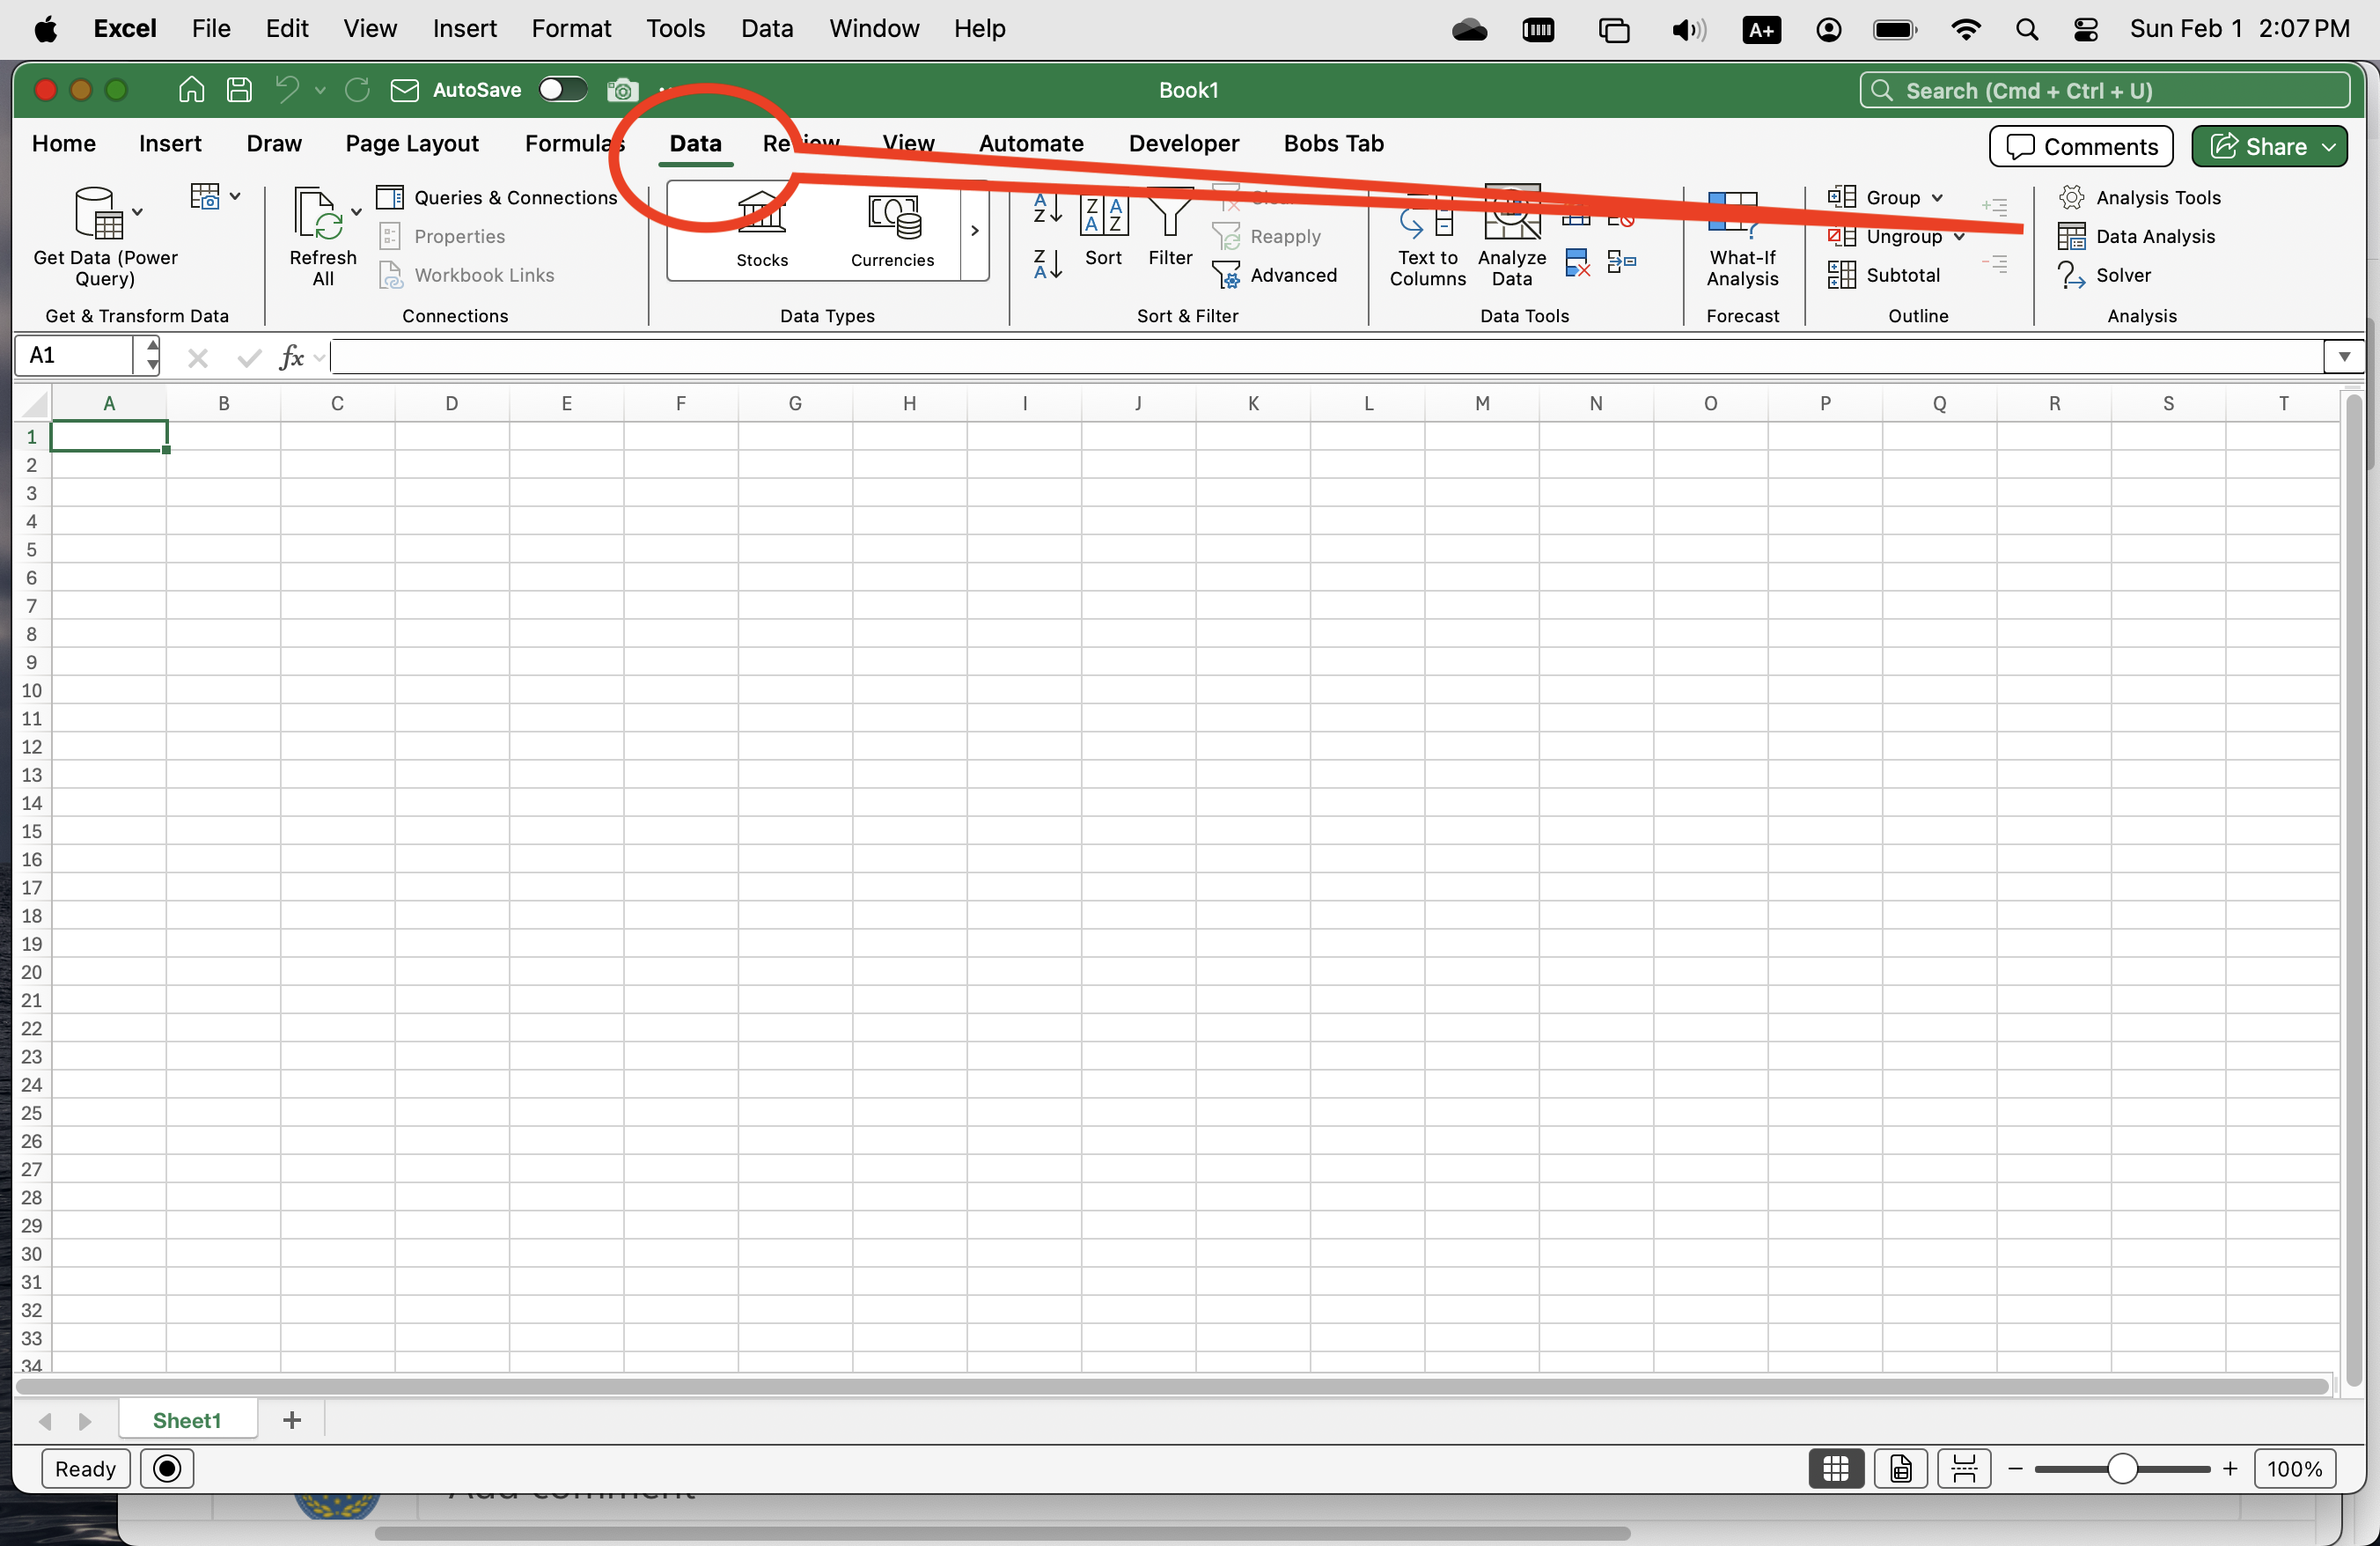Open the Sort dialog
The height and width of the screenshot is (1546, 2380).
tap(1104, 229)
